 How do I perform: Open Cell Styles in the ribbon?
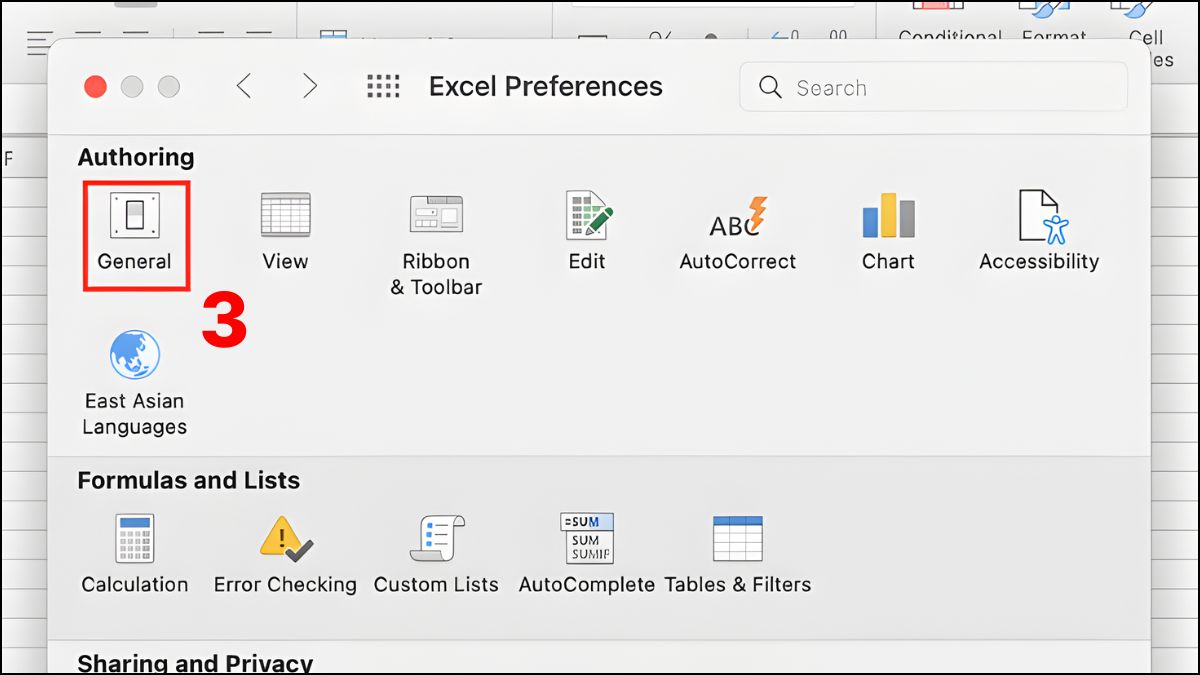[1148, 25]
